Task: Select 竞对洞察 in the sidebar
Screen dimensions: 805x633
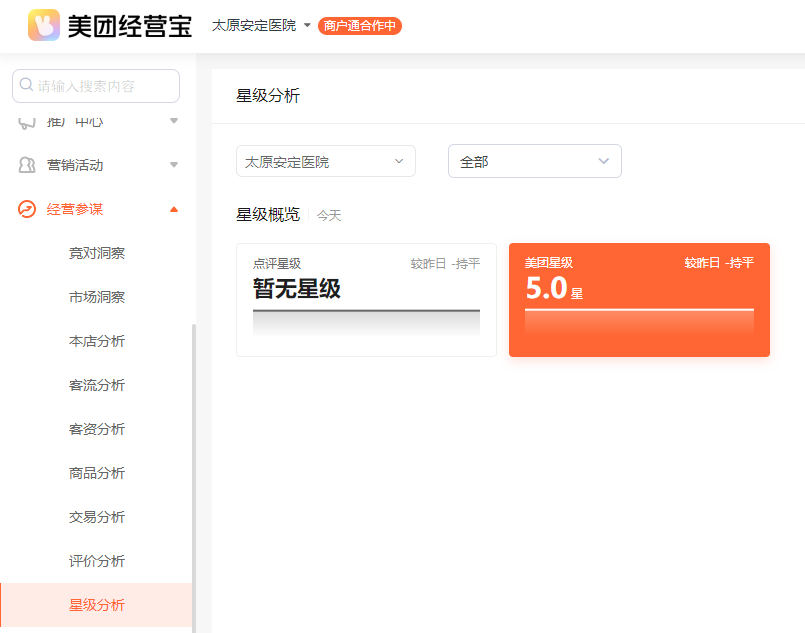Action: point(97,253)
